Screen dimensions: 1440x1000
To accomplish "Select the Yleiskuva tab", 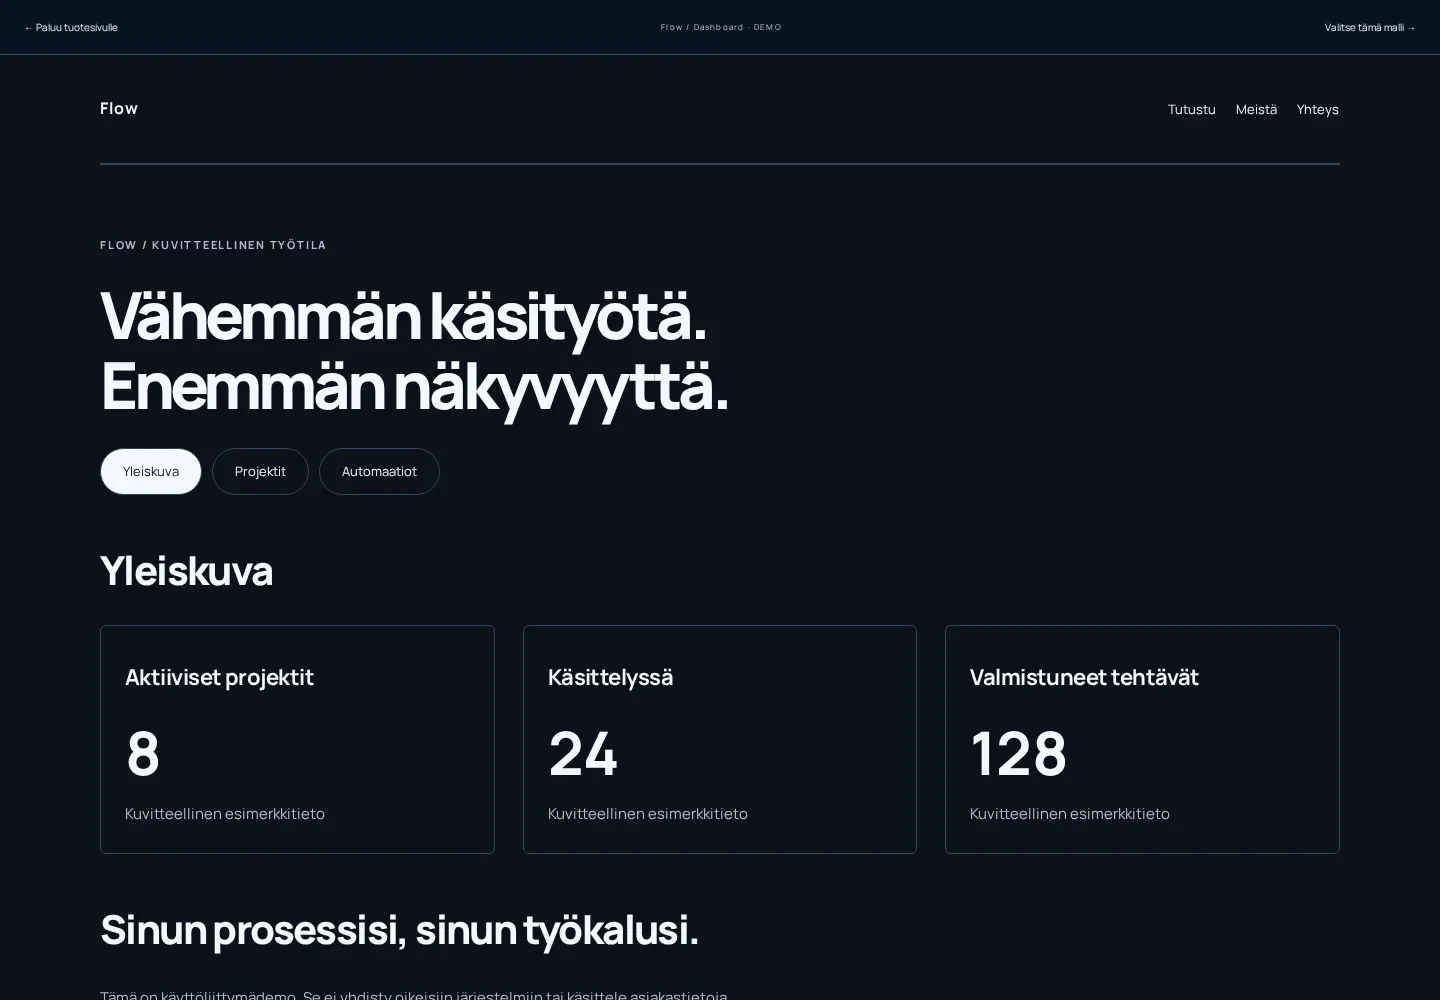I will point(151,471).
